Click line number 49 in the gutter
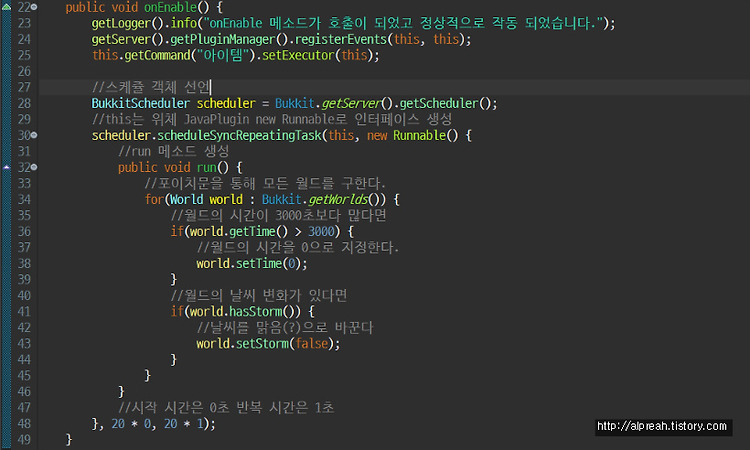This screenshot has height=450, width=750. pos(24,439)
